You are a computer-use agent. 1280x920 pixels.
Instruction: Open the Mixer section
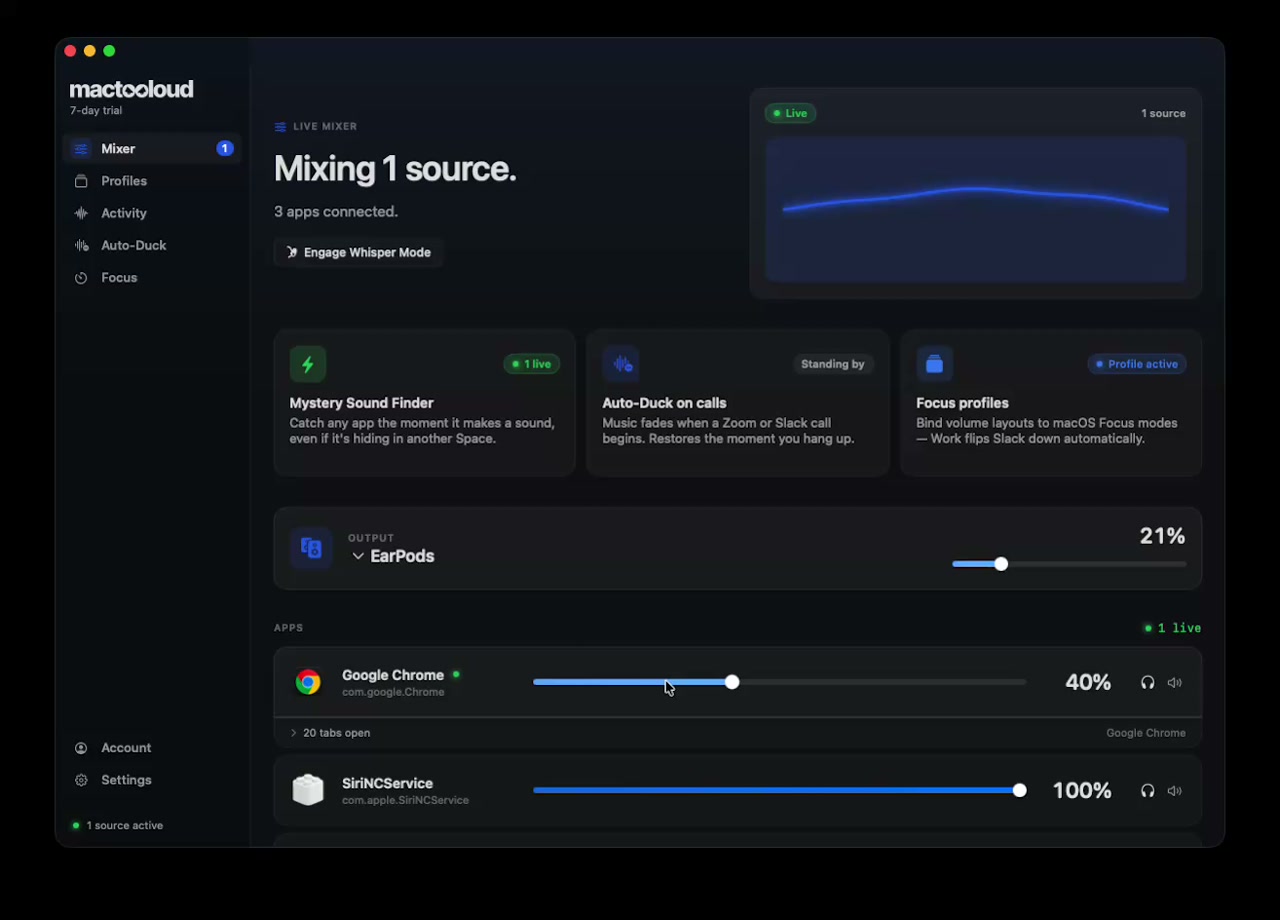point(152,149)
